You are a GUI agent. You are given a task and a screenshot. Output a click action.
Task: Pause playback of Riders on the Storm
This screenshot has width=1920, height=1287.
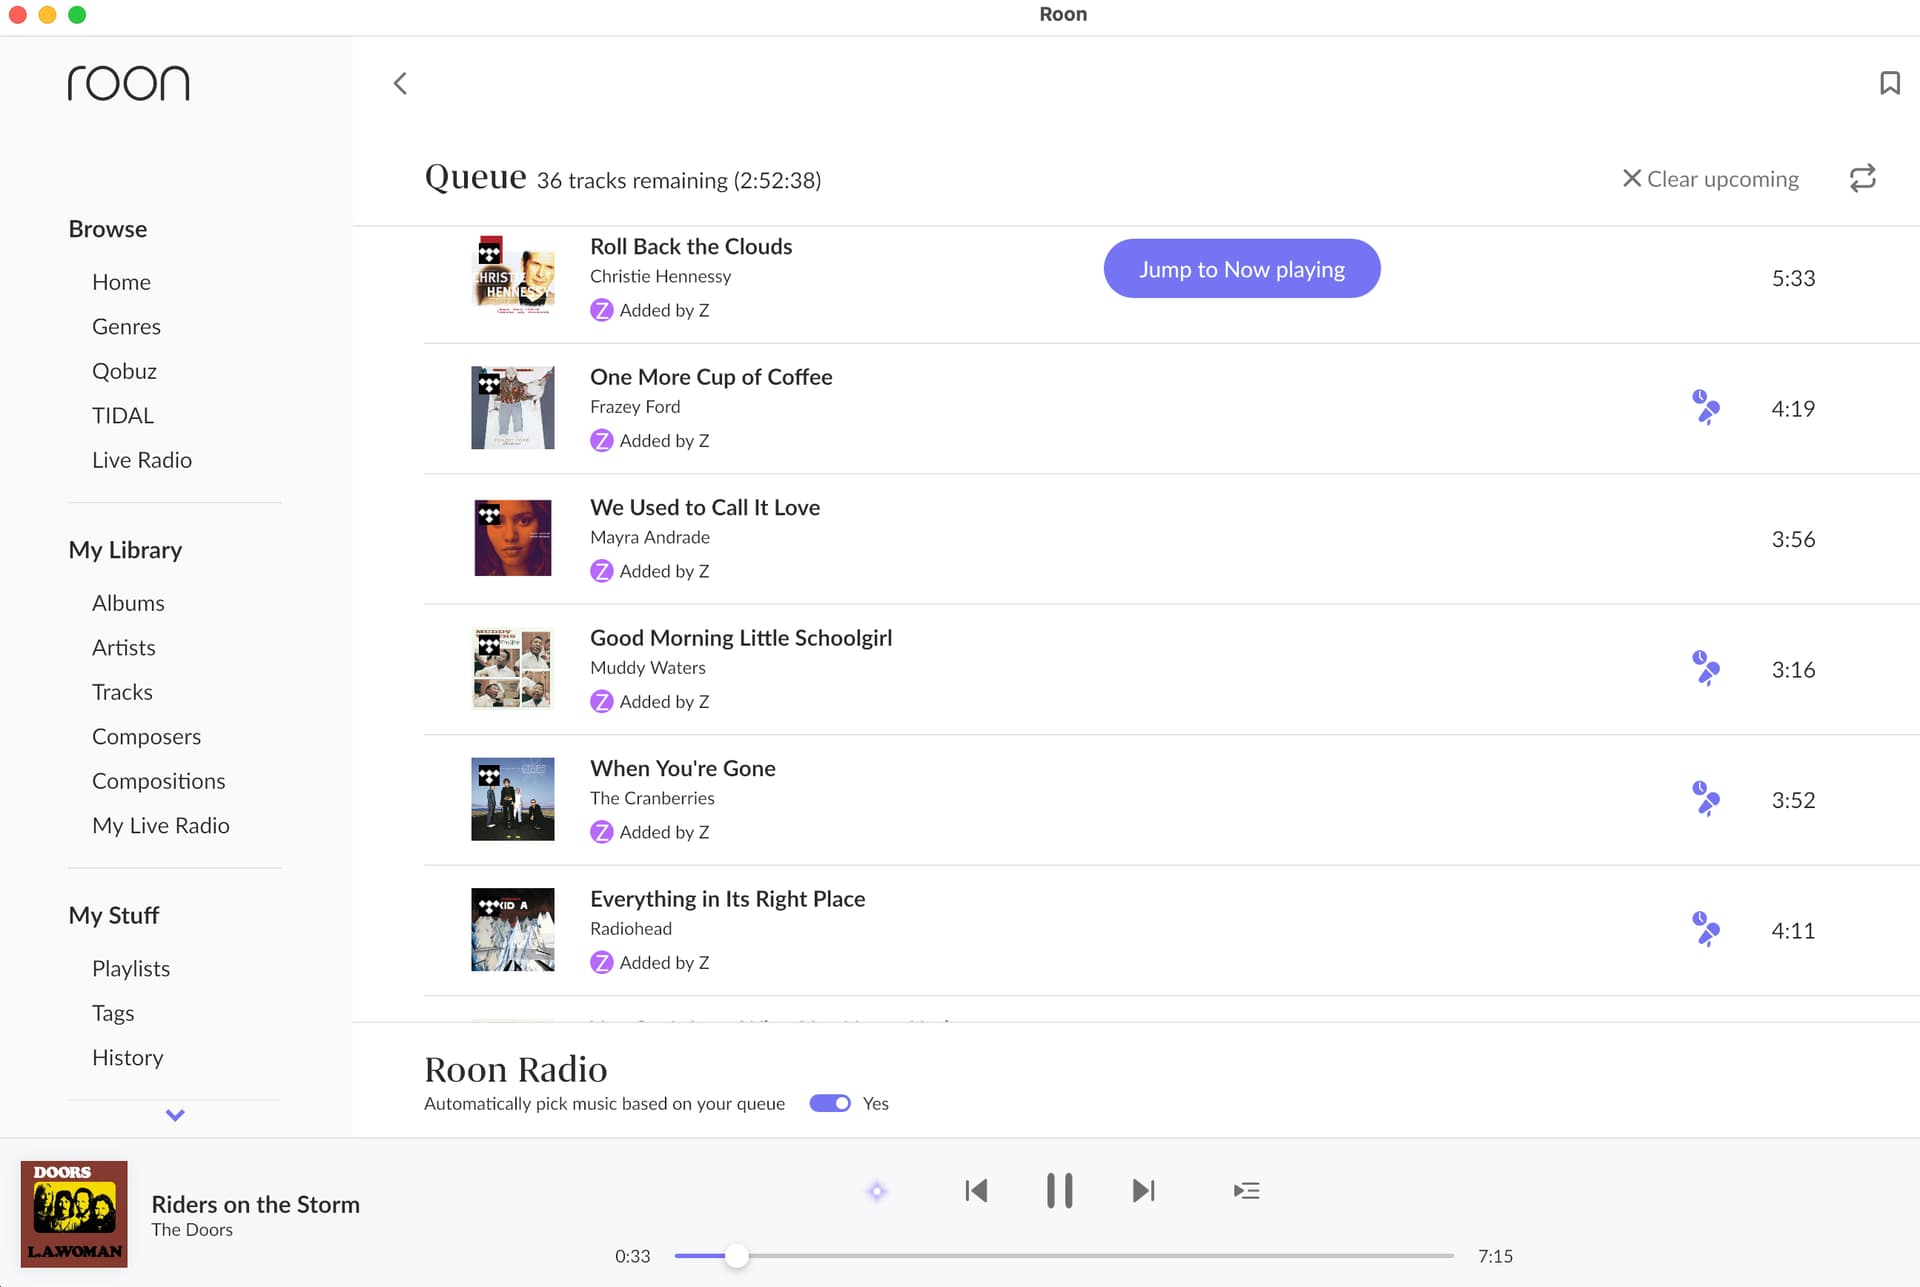point(1059,1191)
